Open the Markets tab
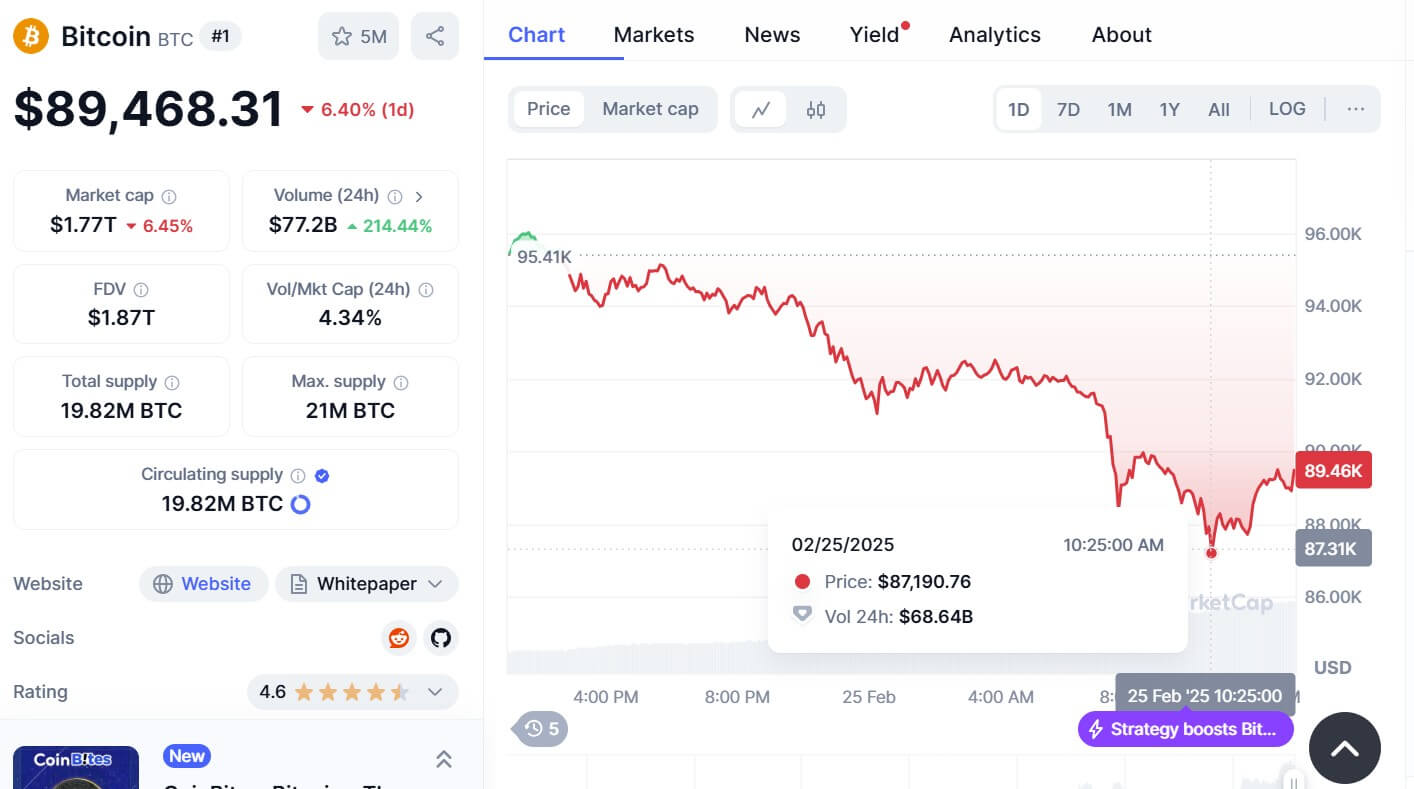 [x=654, y=35]
